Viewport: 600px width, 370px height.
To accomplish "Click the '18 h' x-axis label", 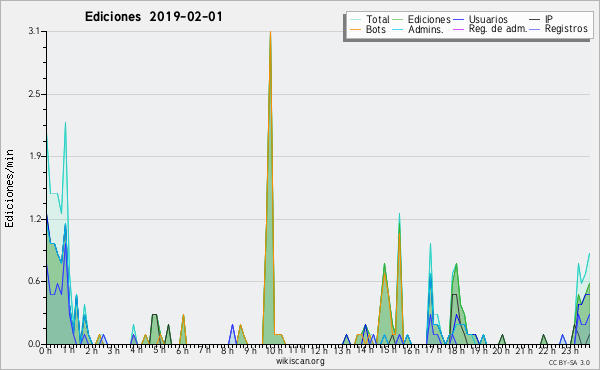I will pos(456,350).
